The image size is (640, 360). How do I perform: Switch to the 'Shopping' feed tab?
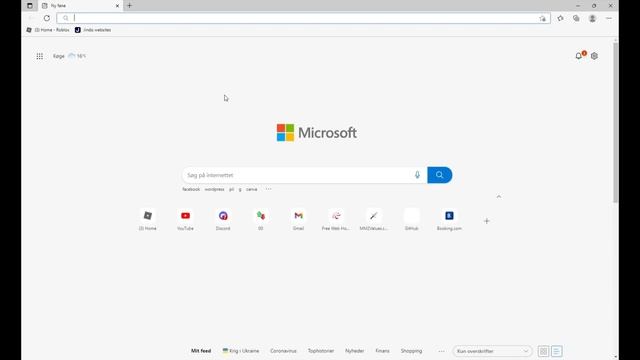411,351
